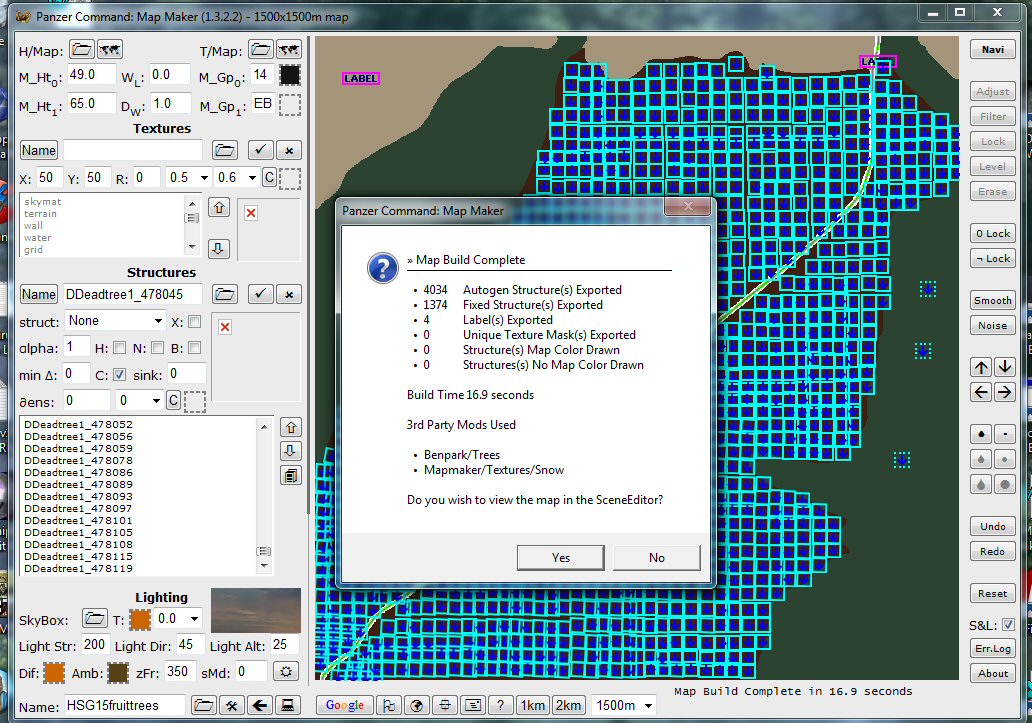Click the world map icon next to H/Map
Image resolution: width=1032 pixels, height=723 pixels.
click(110, 49)
